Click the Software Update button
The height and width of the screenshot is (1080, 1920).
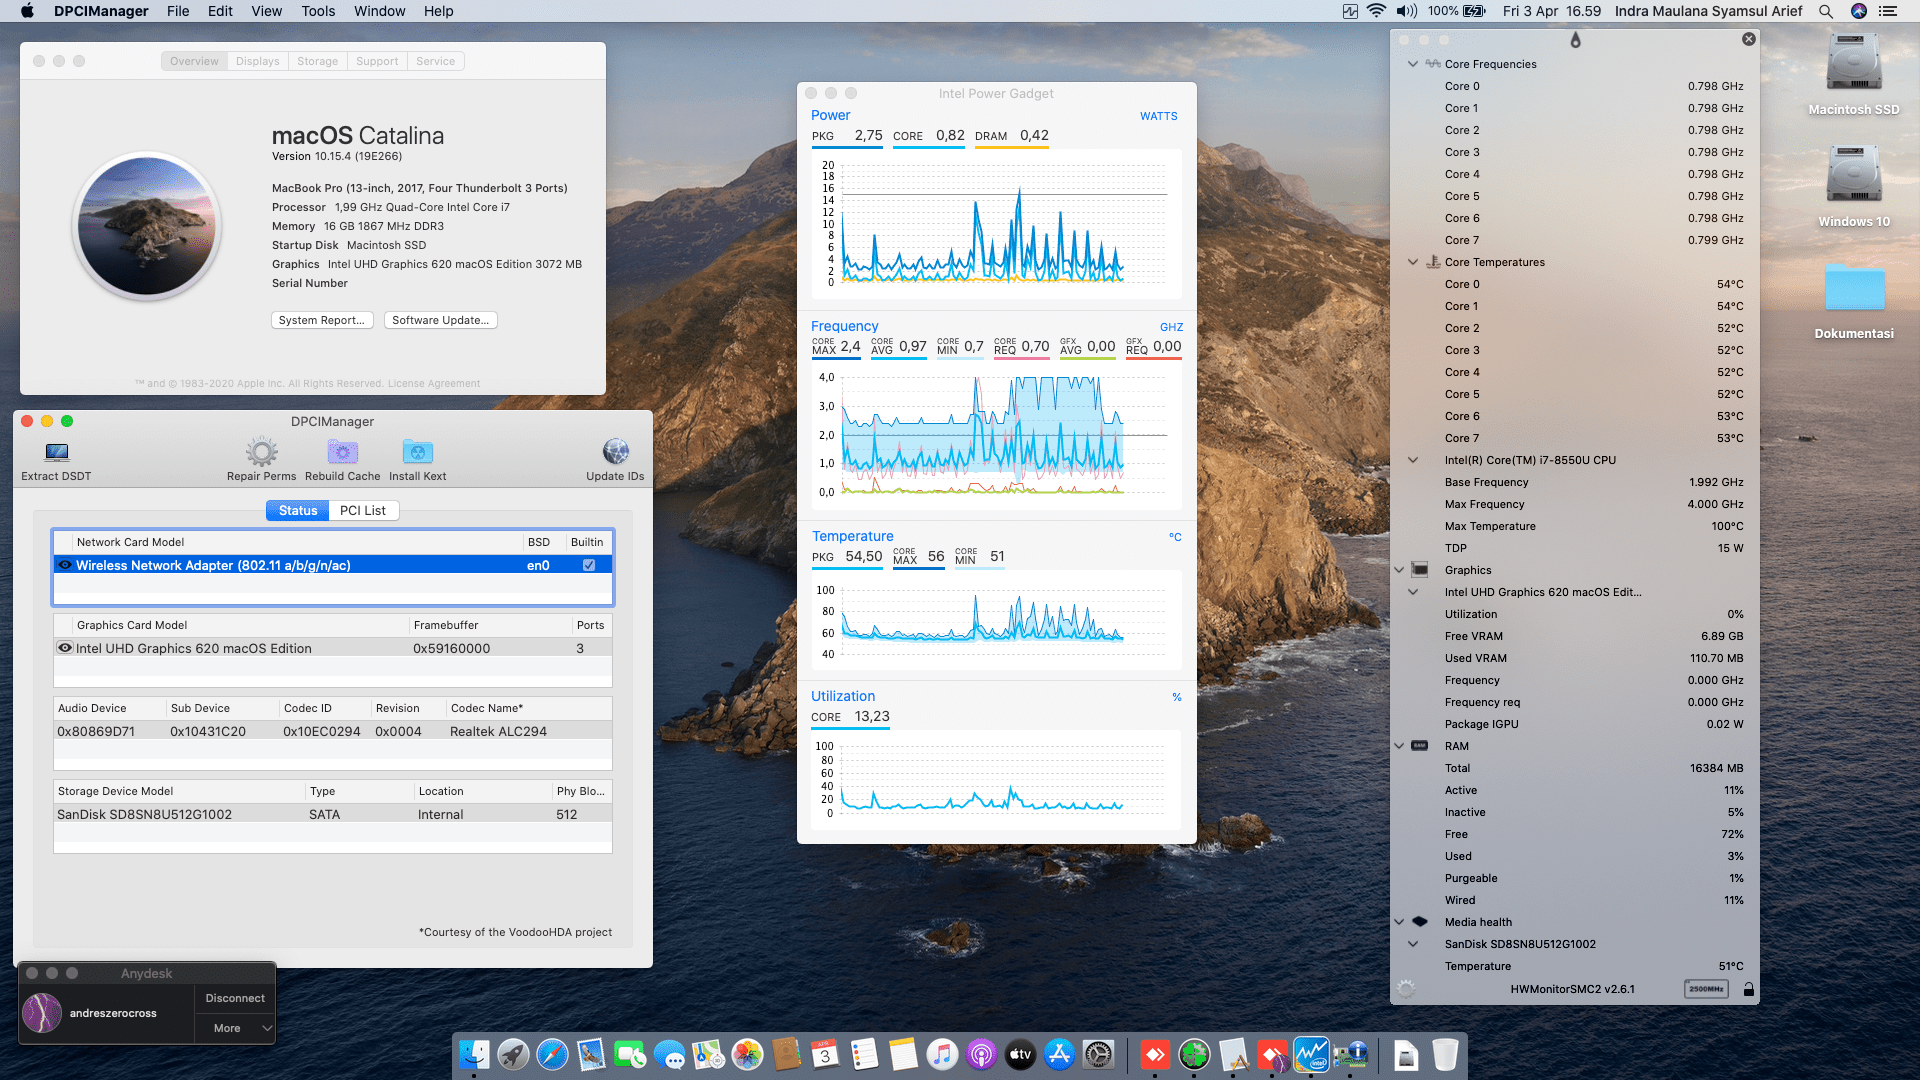440,320
